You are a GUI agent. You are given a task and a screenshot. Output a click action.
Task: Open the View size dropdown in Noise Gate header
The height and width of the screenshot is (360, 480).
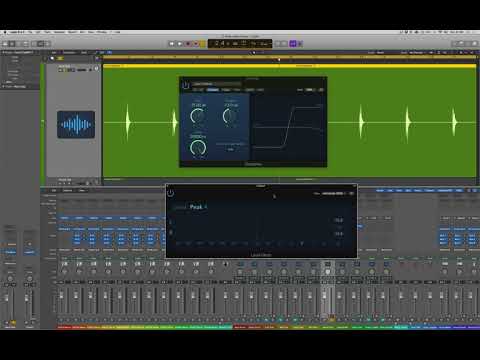pyautogui.click(x=310, y=90)
